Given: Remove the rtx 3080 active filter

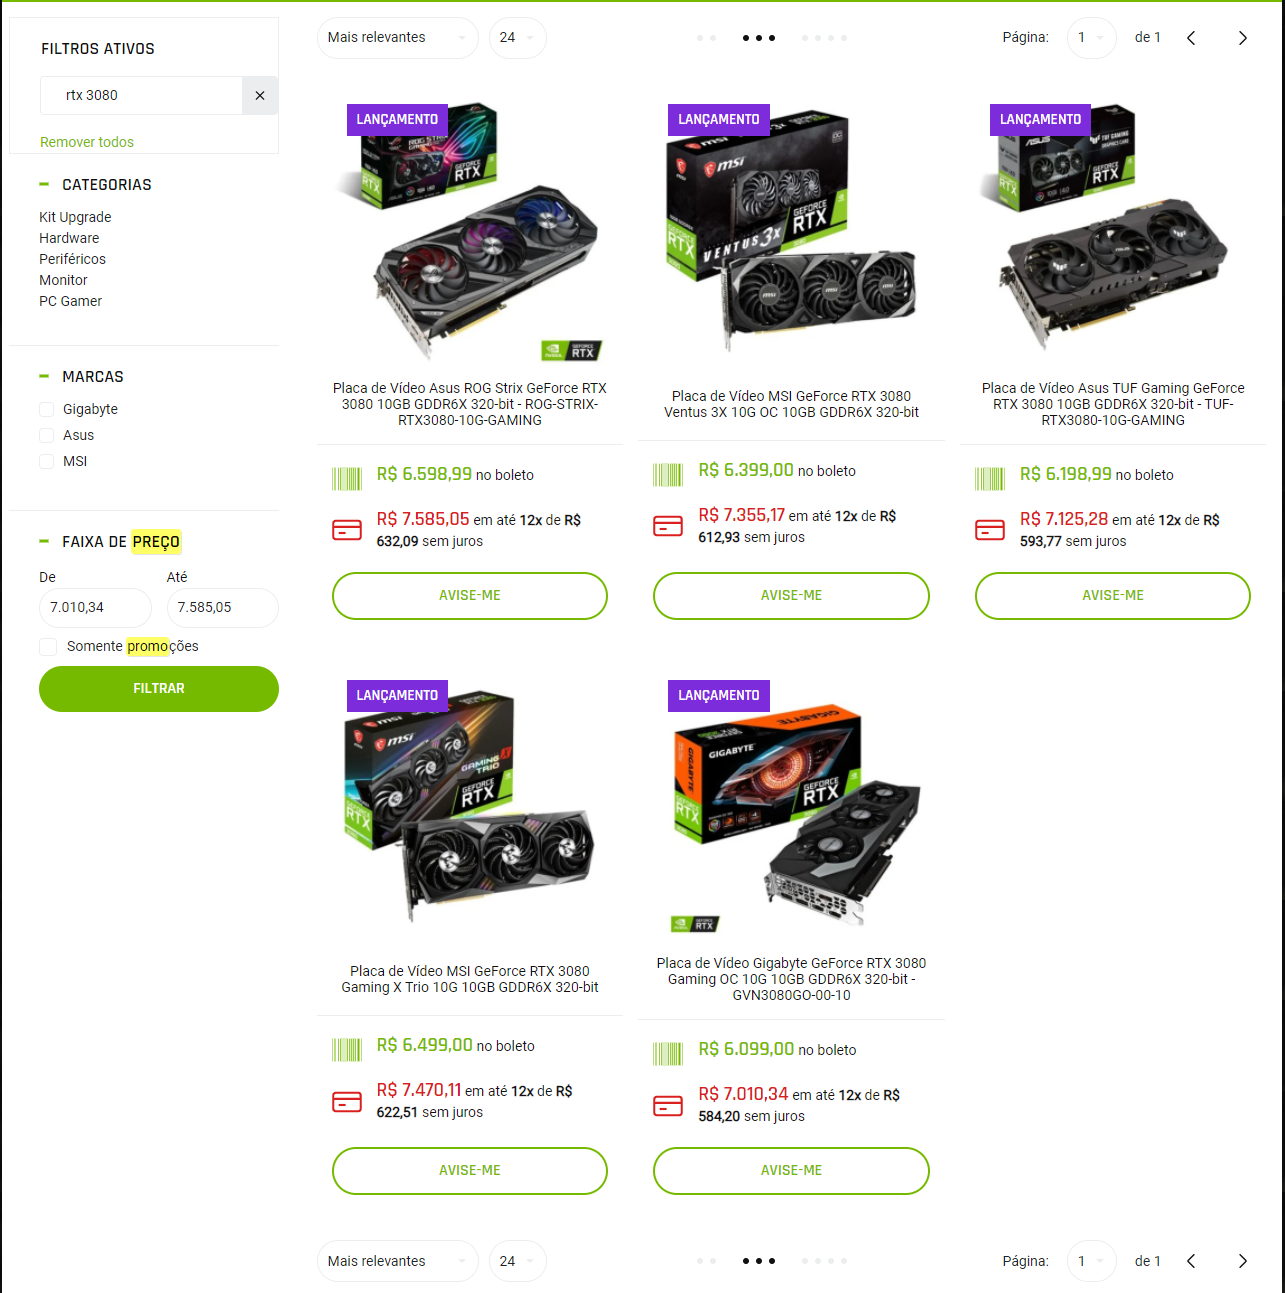Looking at the screenshot, I should click(260, 96).
